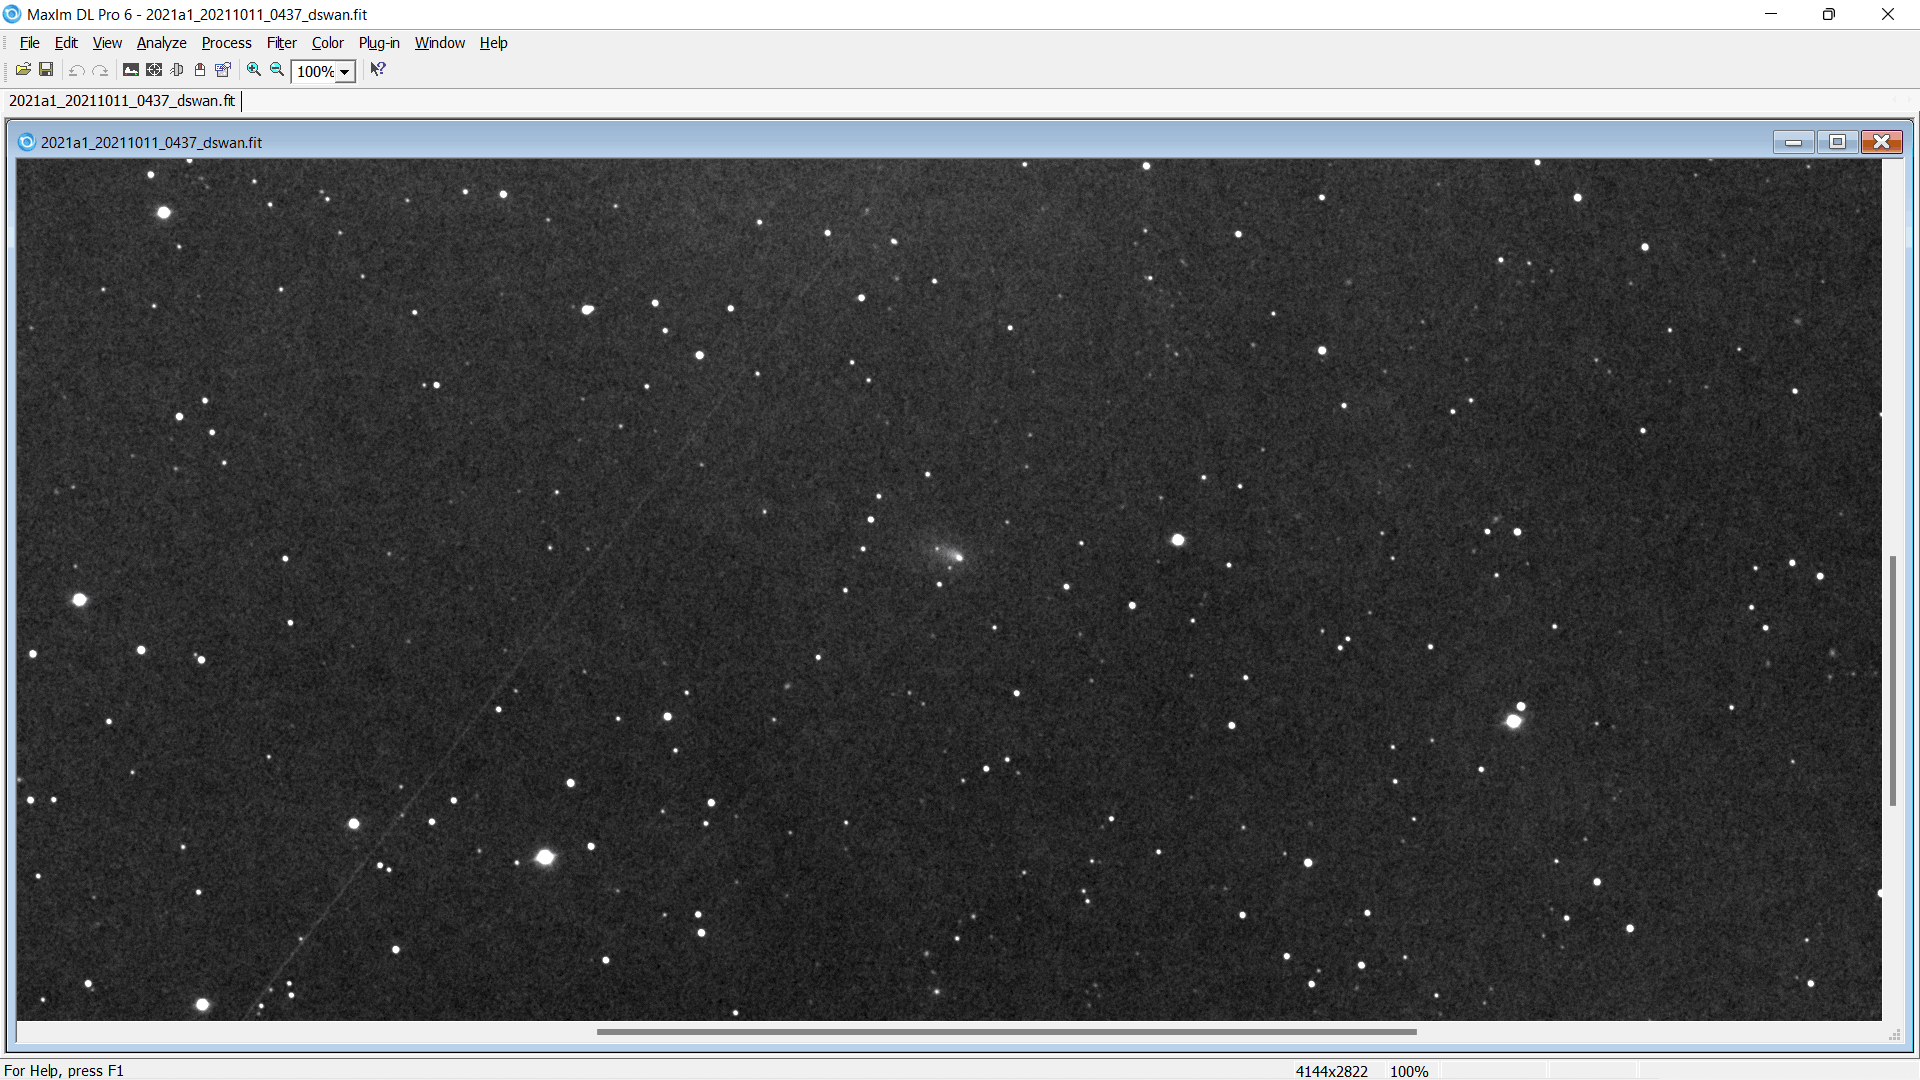
Task: Close the inner dswan.fit image window
Action: click(1882, 142)
